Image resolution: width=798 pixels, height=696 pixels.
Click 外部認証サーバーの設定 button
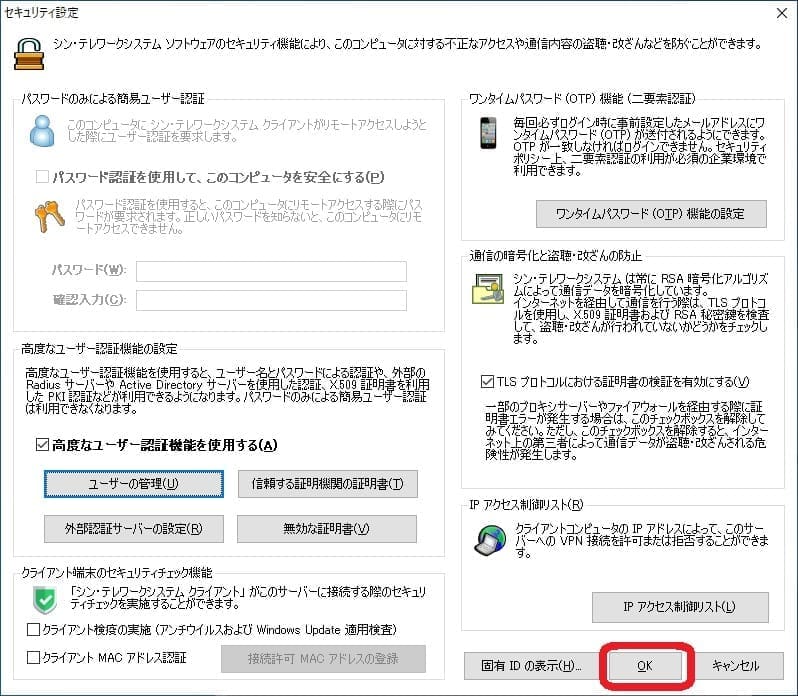coord(133,528)
